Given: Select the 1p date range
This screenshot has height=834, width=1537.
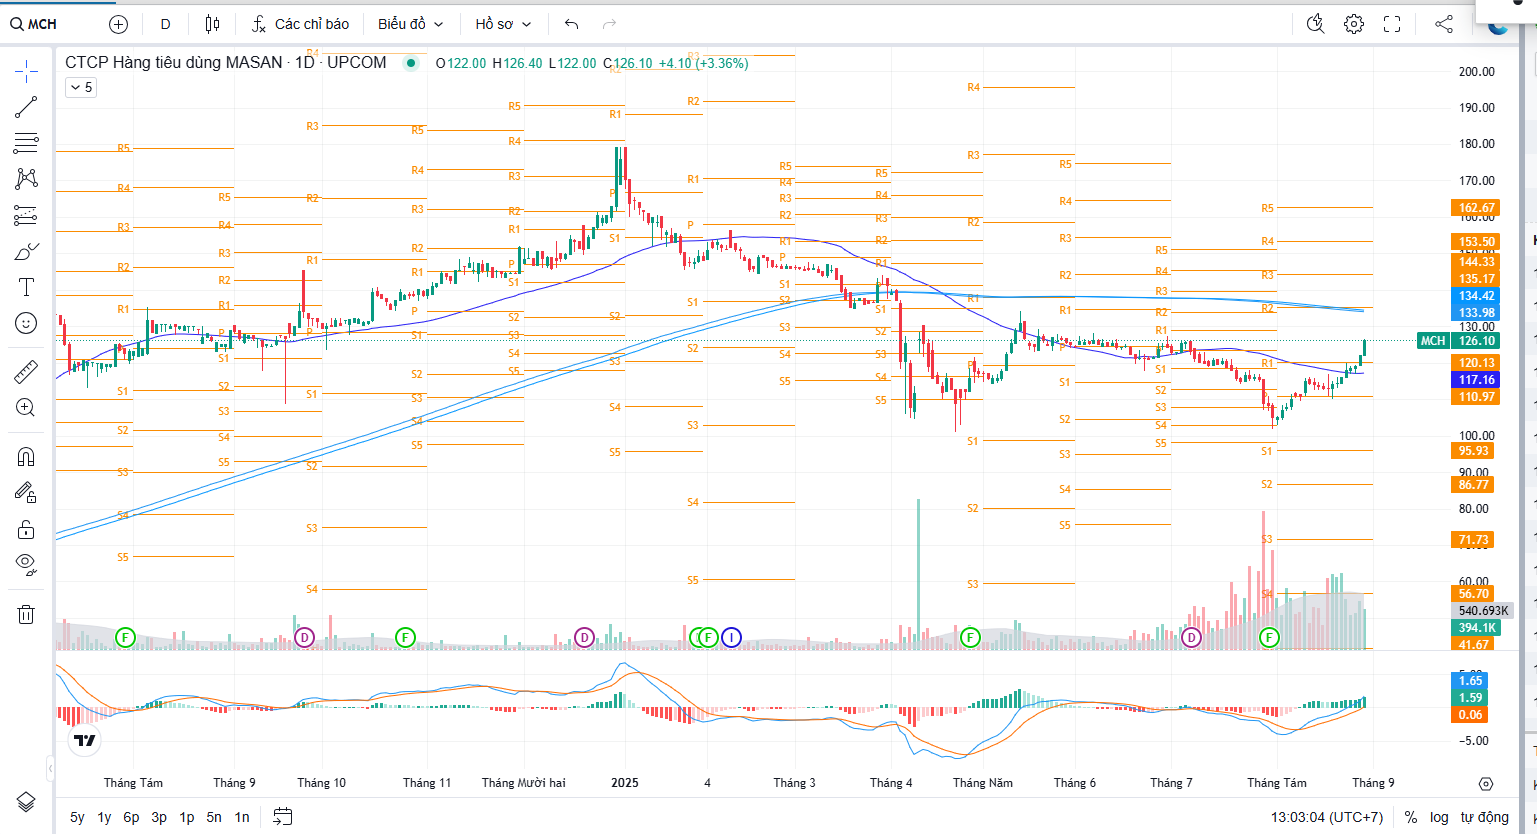Looking at the screenshot, I should click(x=187, y=817).
